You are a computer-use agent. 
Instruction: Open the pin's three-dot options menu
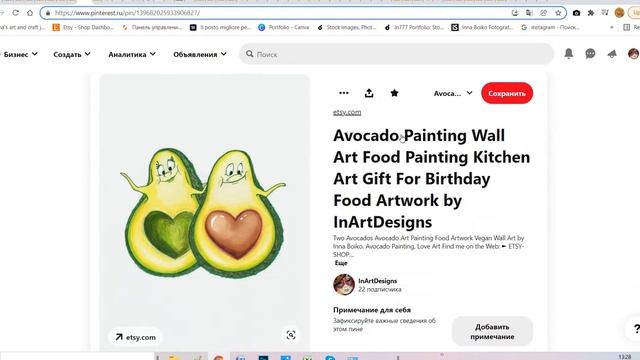coord(344,93)
